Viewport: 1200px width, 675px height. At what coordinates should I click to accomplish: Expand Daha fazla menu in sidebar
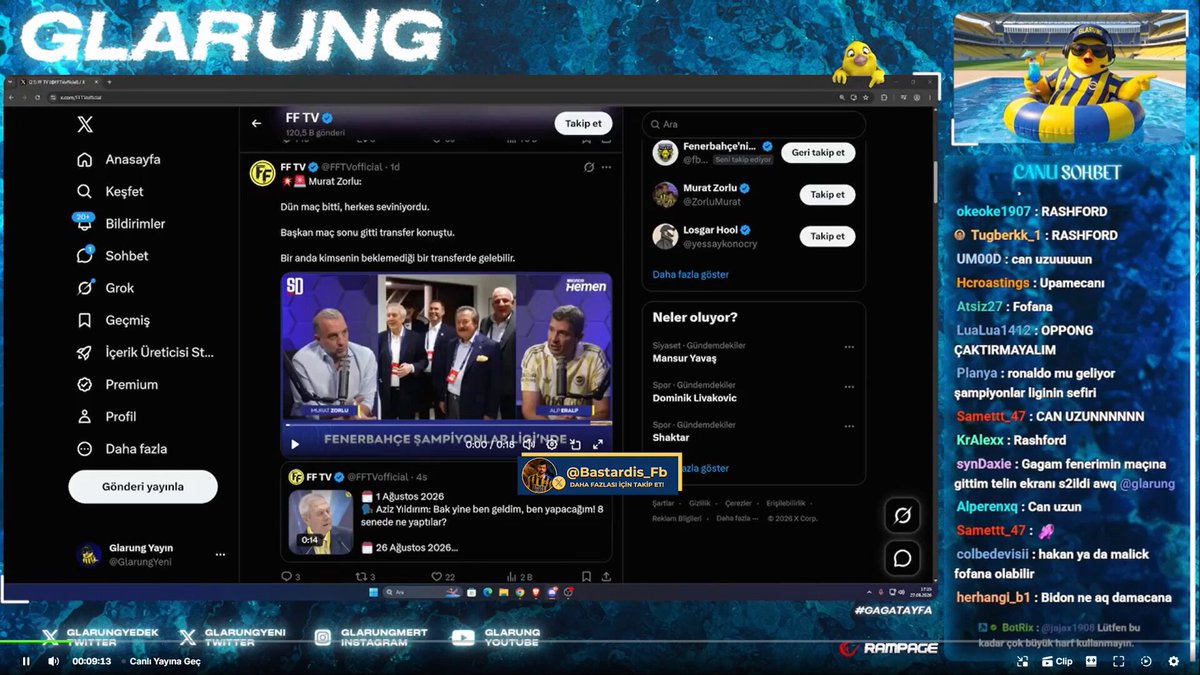pos(122,449)
